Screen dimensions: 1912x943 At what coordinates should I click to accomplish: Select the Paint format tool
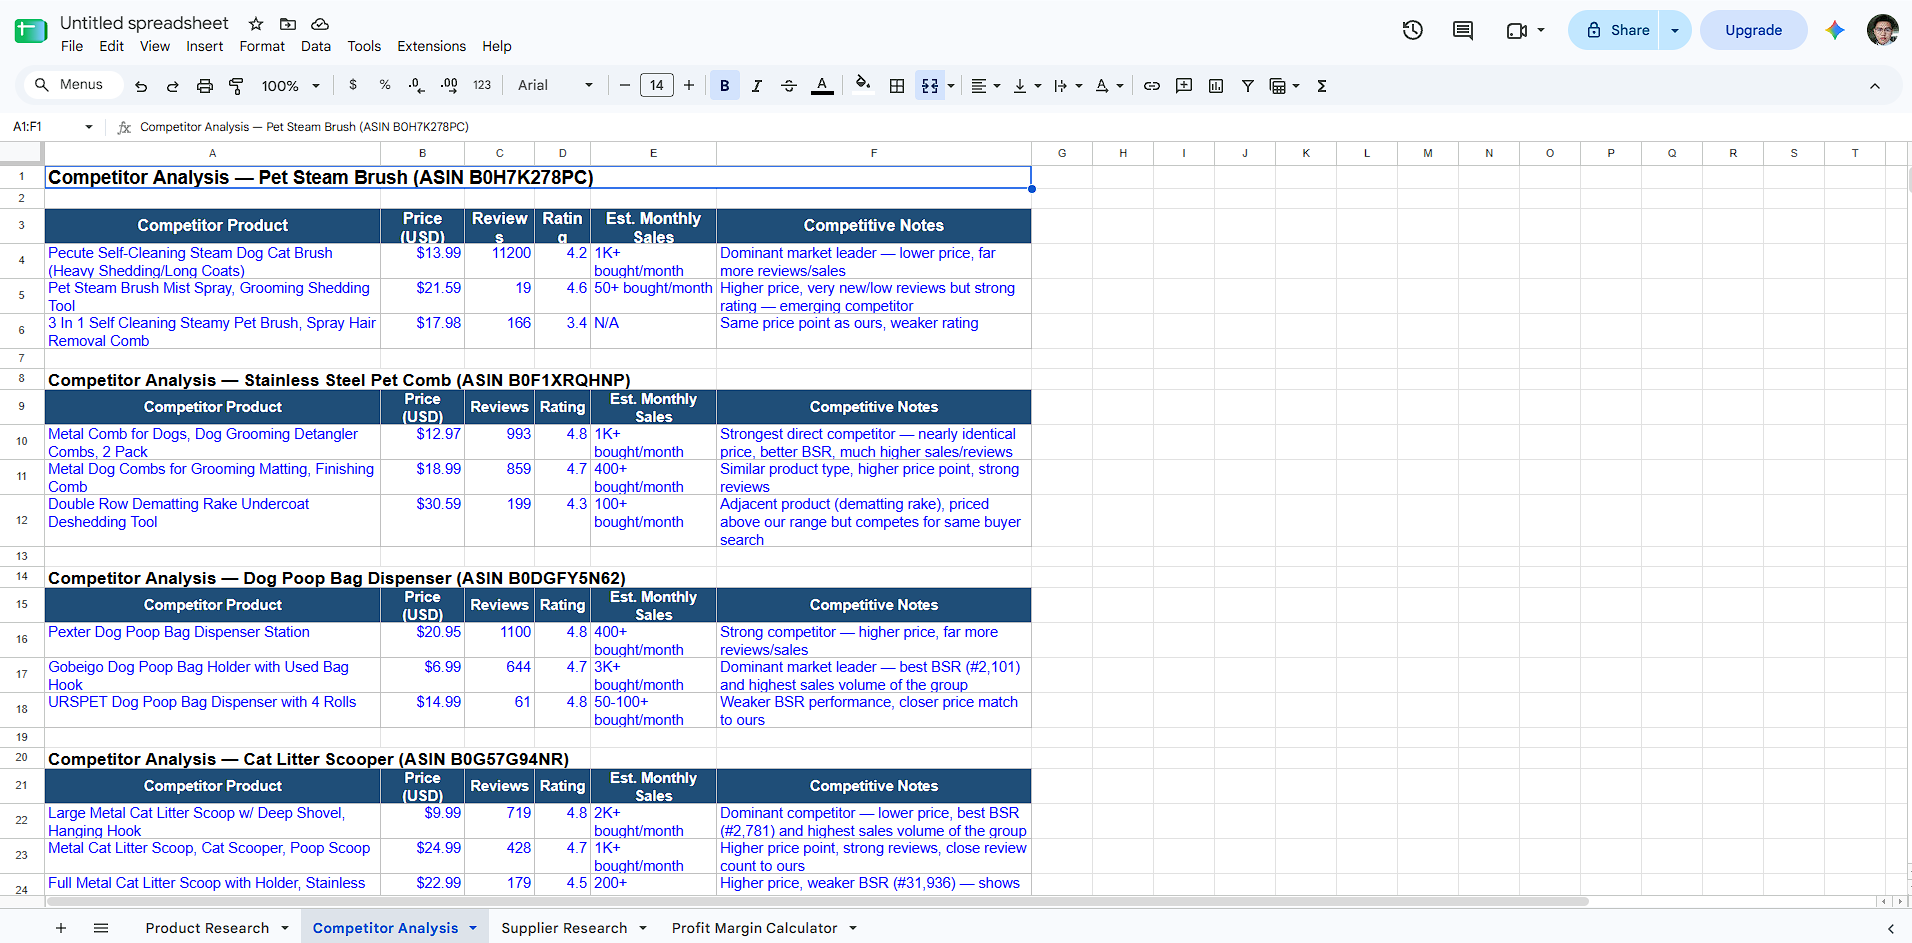(237, 86)
